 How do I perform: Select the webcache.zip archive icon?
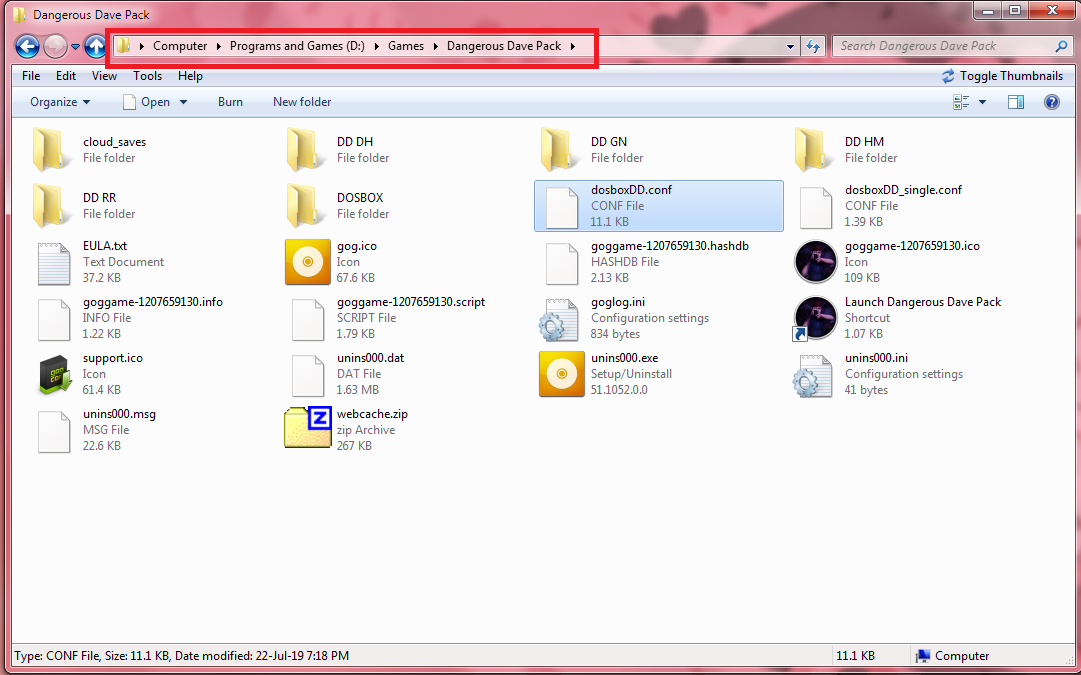click(308, 427)
